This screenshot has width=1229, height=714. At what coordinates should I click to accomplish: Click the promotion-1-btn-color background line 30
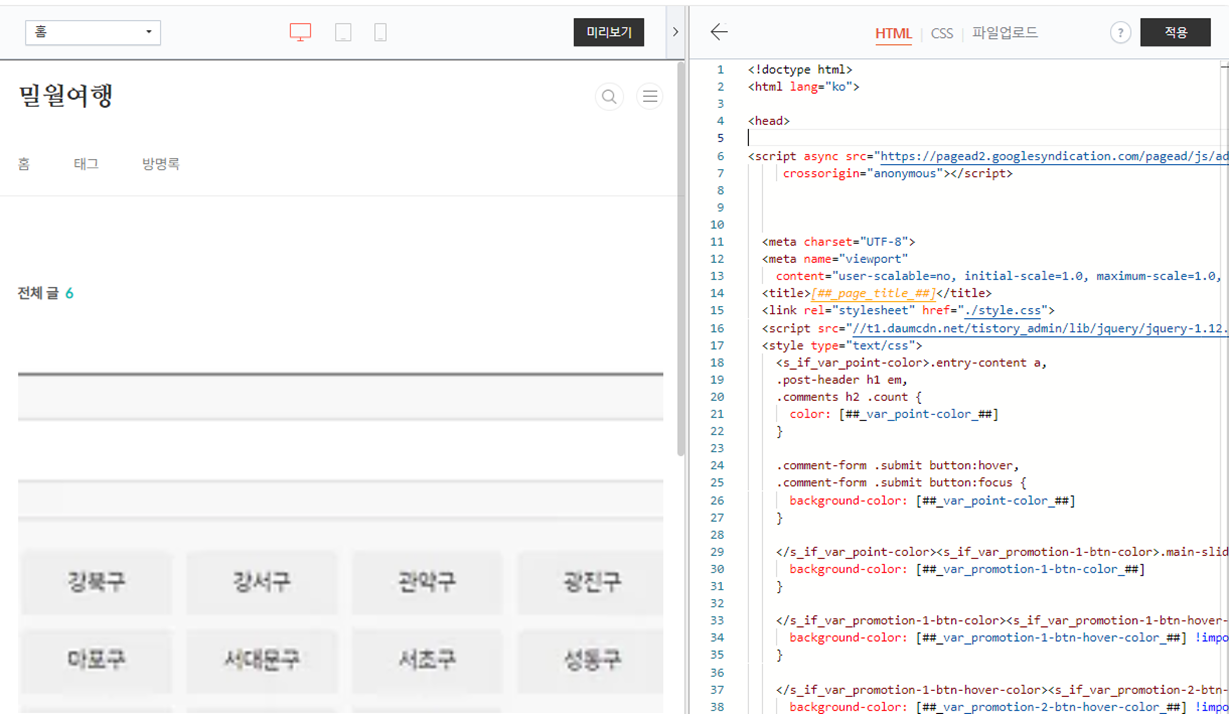point(967,569)
